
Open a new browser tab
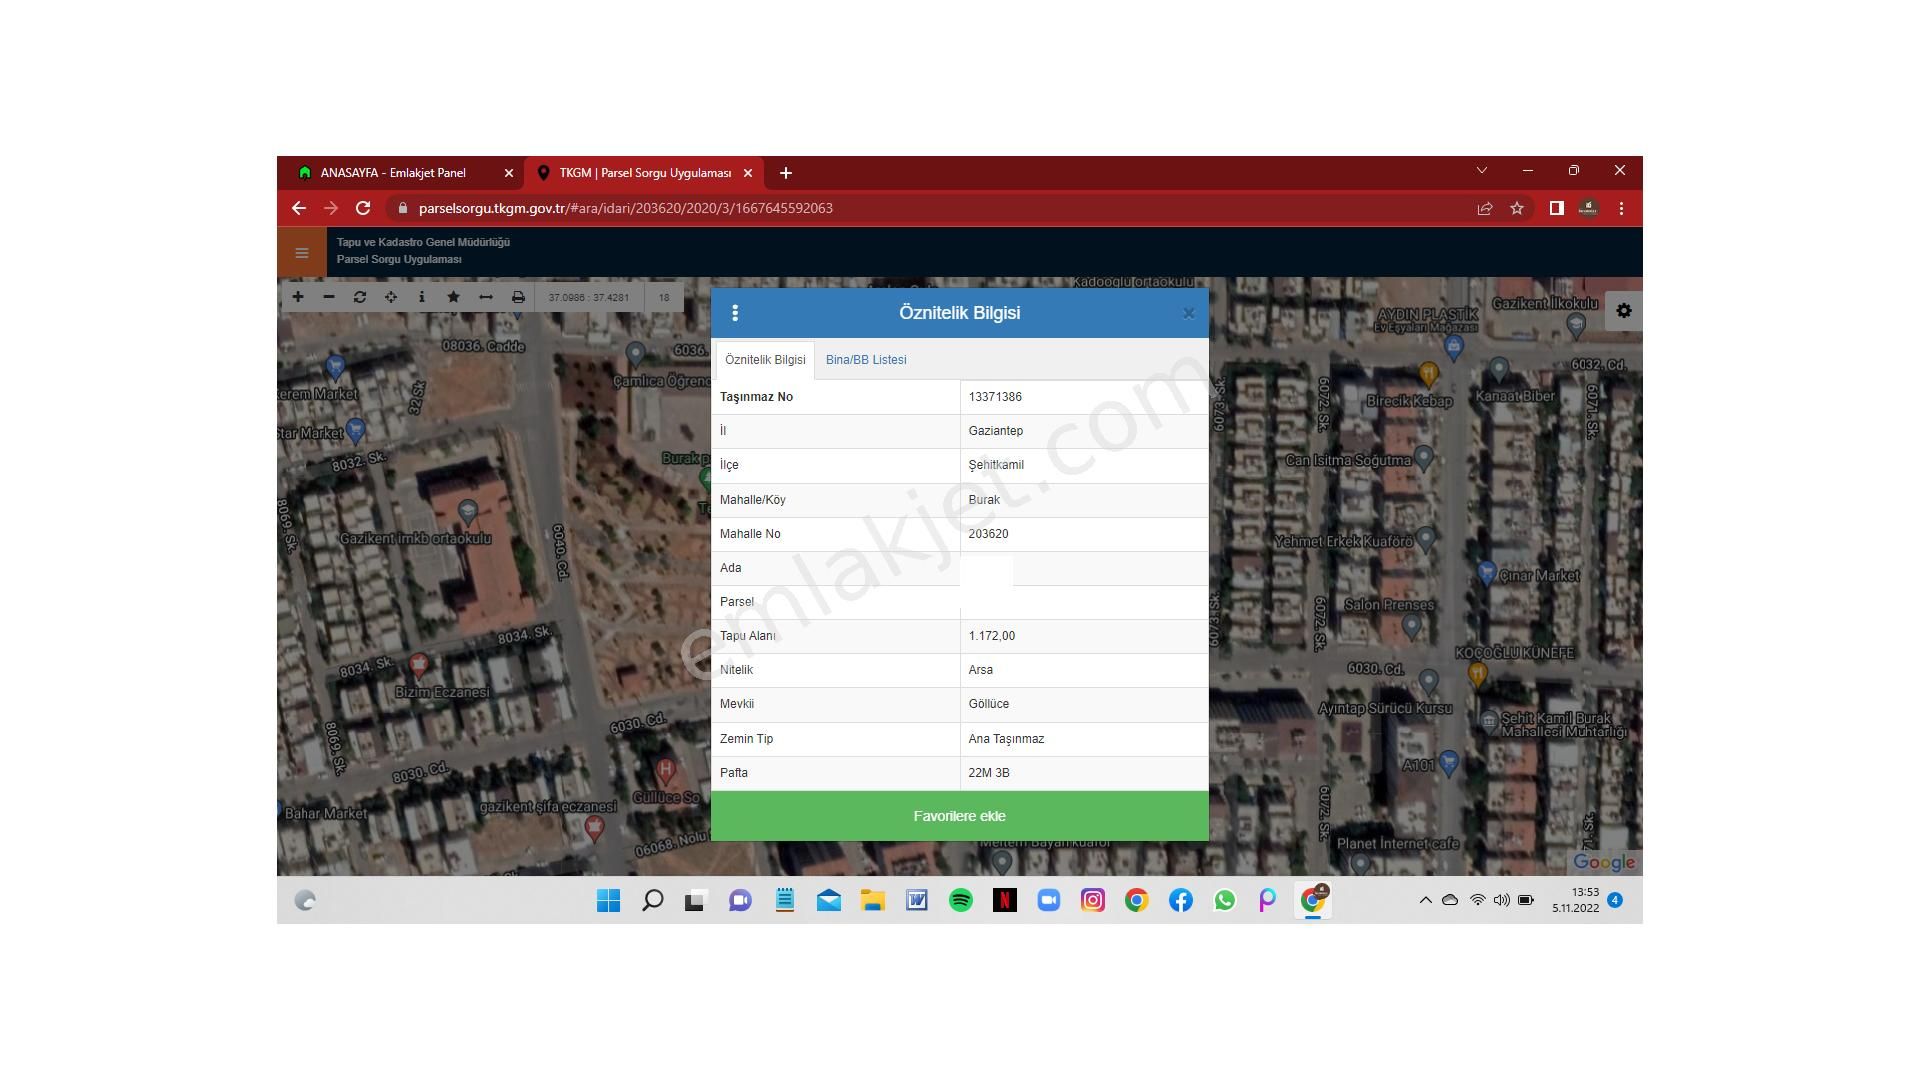pos(786,173)
